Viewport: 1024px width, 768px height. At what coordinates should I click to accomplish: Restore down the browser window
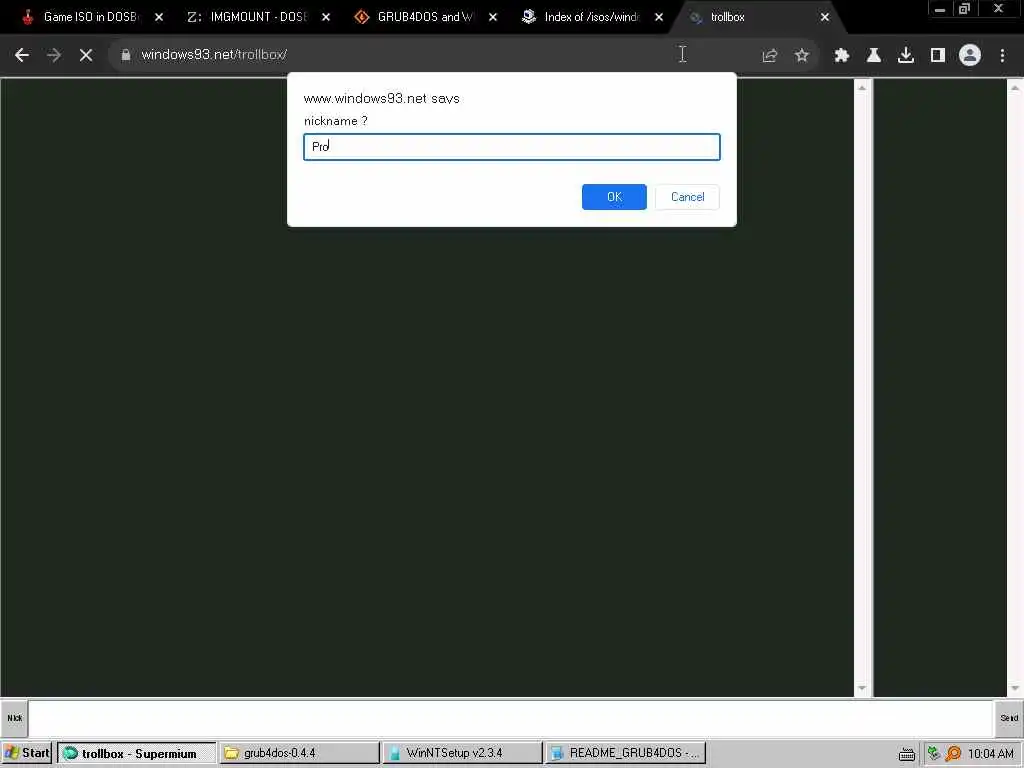[964, 9]
